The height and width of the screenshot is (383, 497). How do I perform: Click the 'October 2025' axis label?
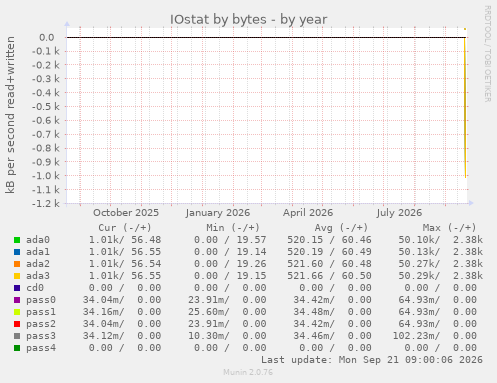point(126,213)
